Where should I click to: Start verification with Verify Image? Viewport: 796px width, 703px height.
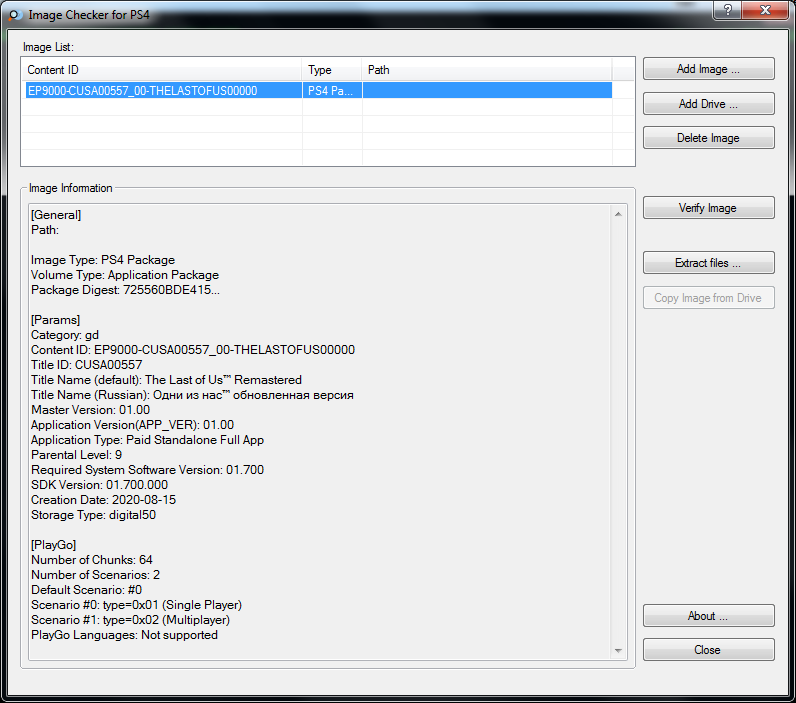pyautogui.click(x=708, y=208)
